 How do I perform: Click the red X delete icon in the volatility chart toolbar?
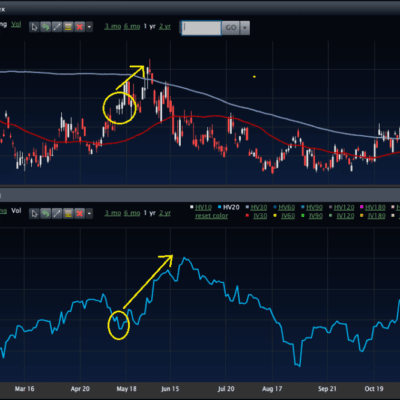tap(79, 213)
